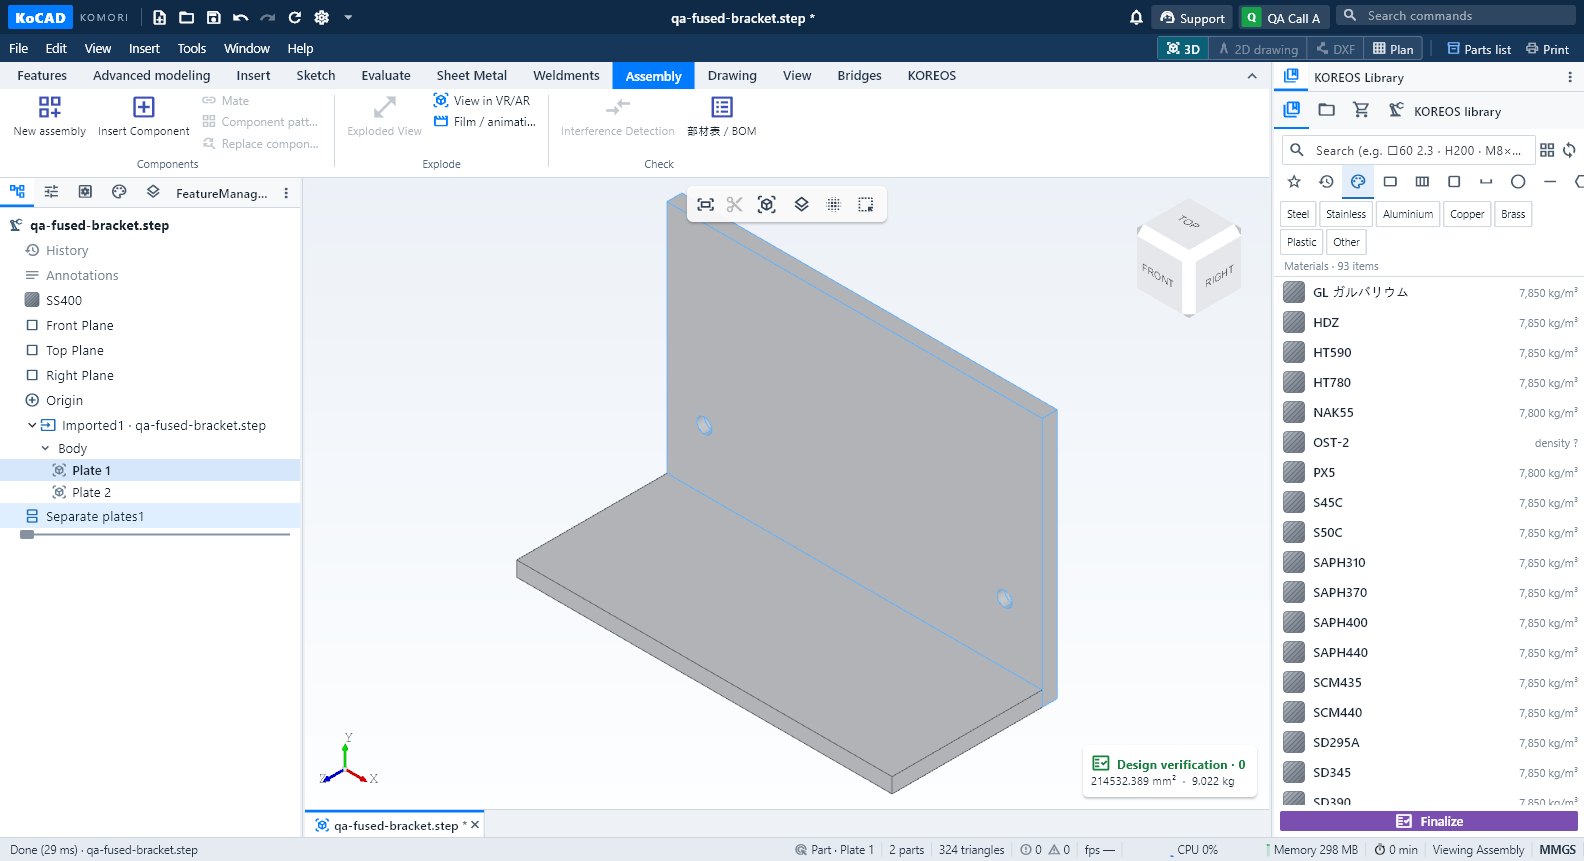Open the shopping cart in library panel
The width and height of the screenshot is (1584, 861).
[1361, 110]
